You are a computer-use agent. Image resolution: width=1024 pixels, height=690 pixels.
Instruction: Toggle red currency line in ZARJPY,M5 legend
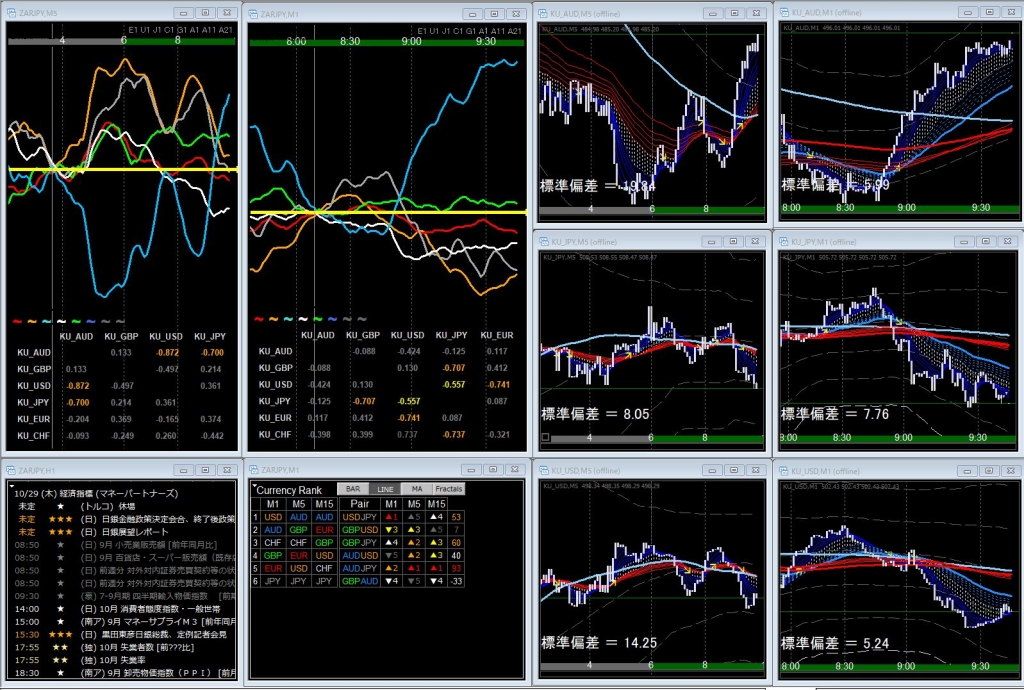click(x=15, y=320)
